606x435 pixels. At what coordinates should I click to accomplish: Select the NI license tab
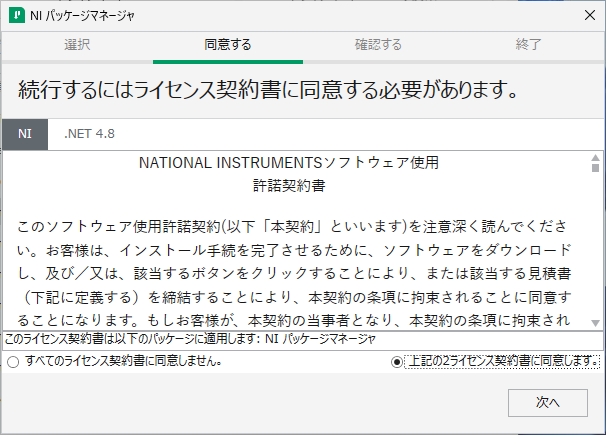25,134
